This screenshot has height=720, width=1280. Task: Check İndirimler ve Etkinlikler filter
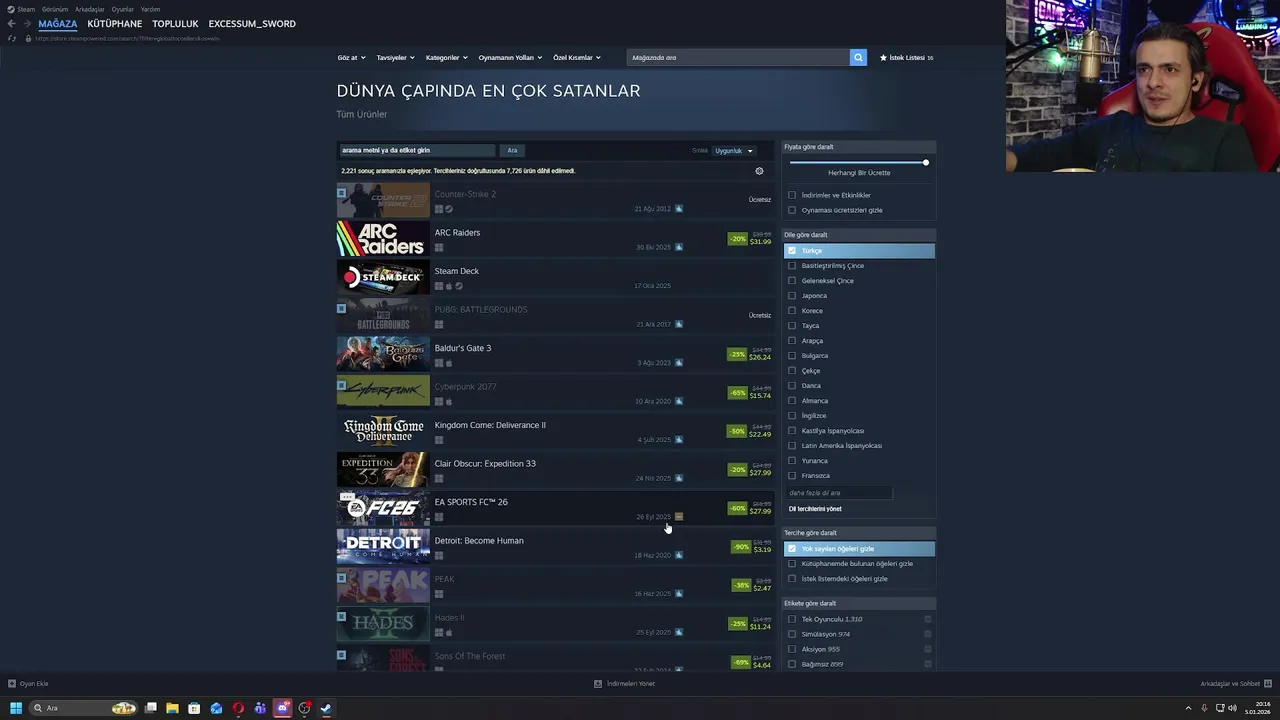792,195
